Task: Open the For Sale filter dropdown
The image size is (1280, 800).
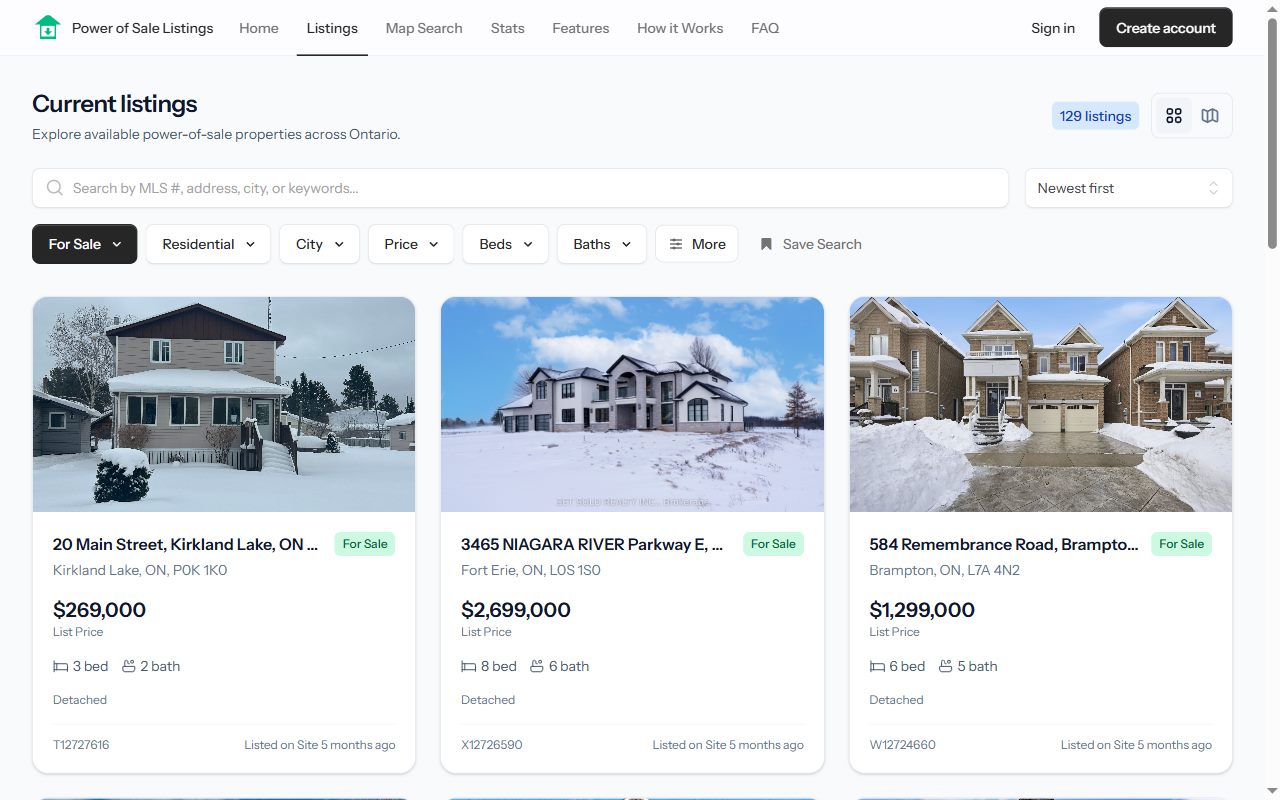Action: coord(84,244)
